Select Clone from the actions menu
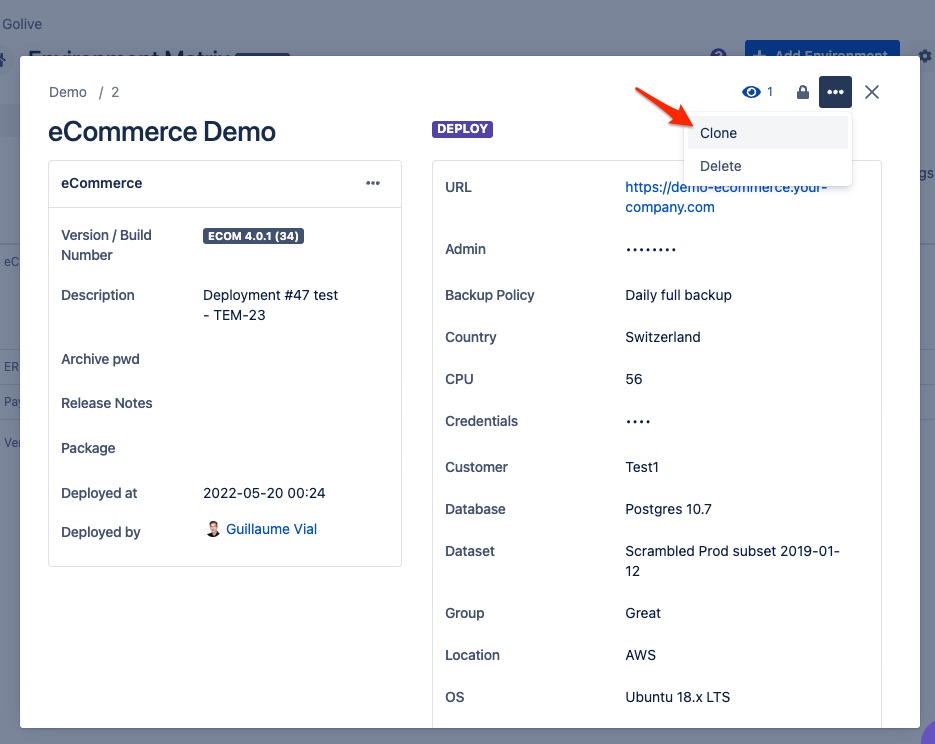This screenshot has width=935, height=744. point(718,133)
